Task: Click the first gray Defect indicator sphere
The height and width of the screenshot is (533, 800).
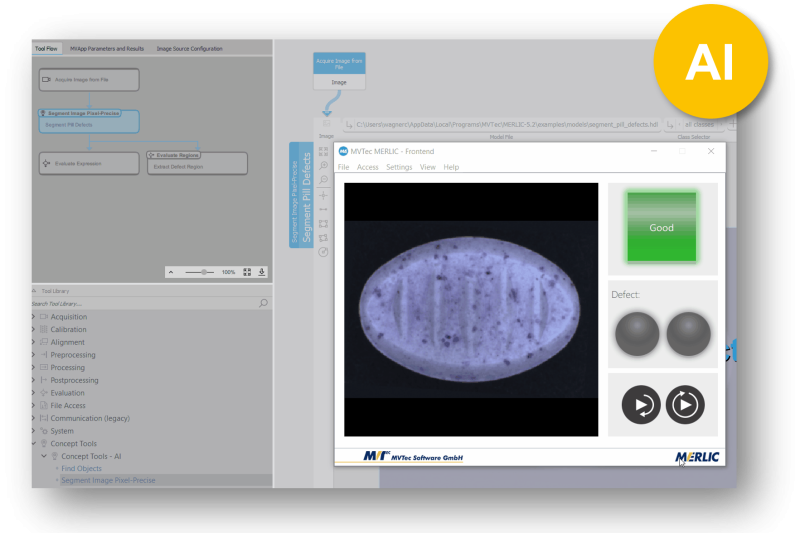Action: coord(637,334)
